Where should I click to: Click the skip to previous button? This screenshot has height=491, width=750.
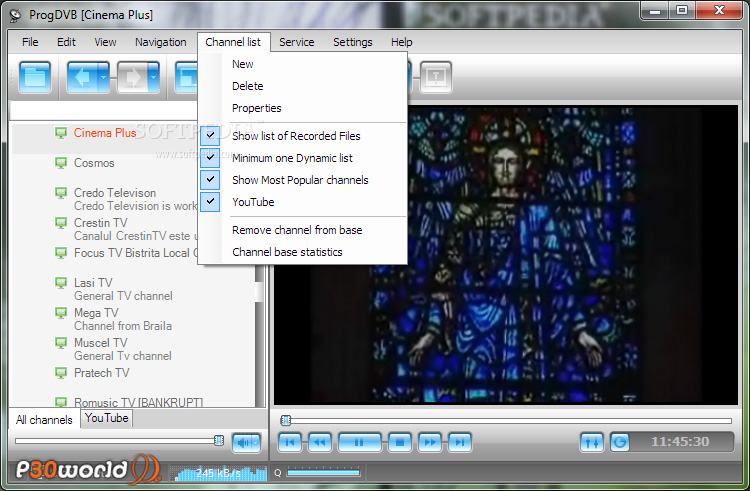[x=290, y=442]
